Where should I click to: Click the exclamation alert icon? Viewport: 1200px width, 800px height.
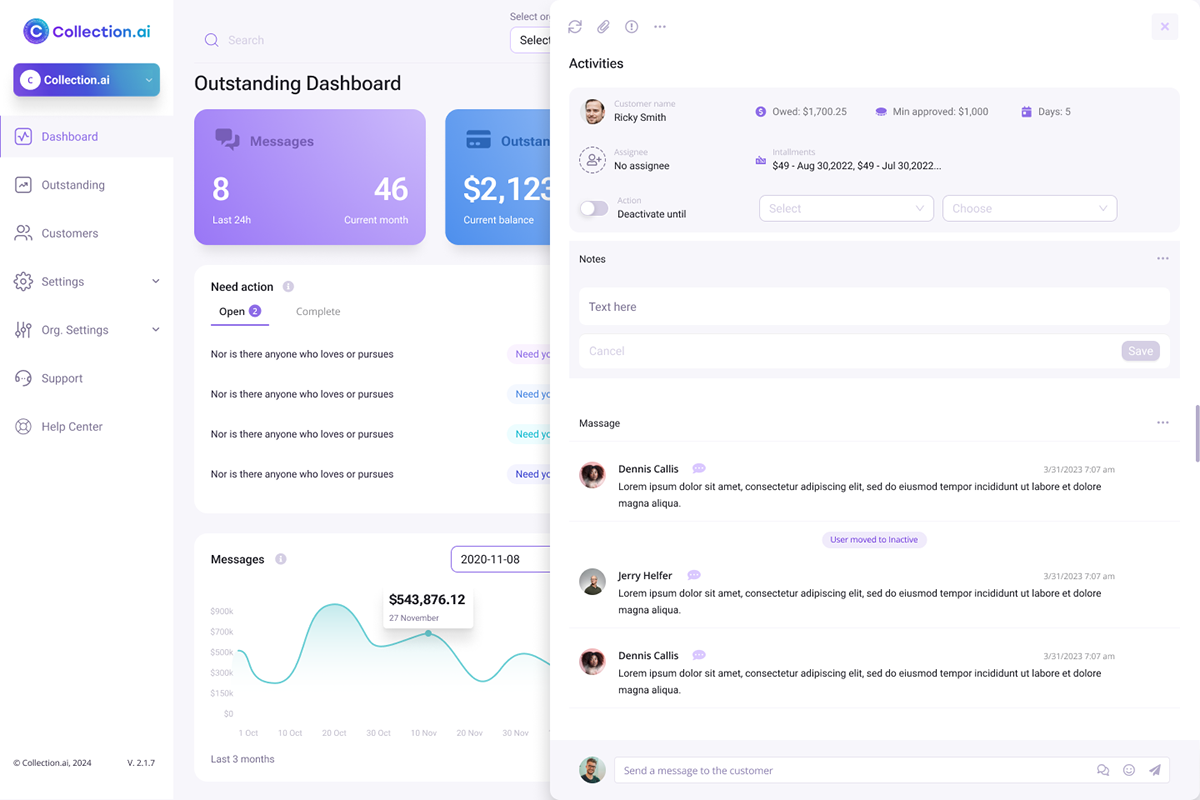pyautogui.click(x=632, y=27)
